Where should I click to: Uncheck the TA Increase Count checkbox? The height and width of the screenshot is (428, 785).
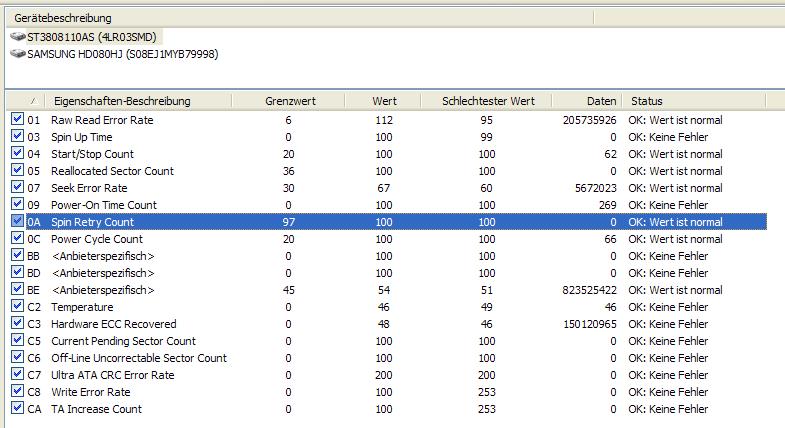point(18,408)
